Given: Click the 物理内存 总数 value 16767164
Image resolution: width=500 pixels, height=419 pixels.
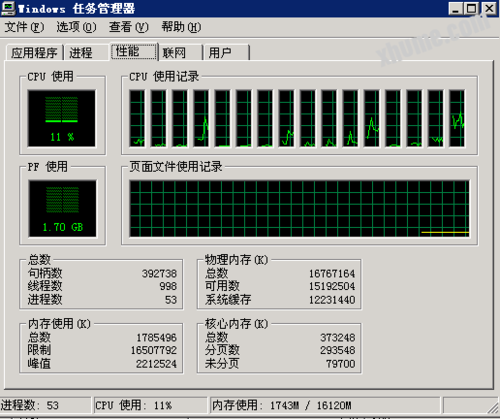Looking at the screenshot, I should point(332,274).
